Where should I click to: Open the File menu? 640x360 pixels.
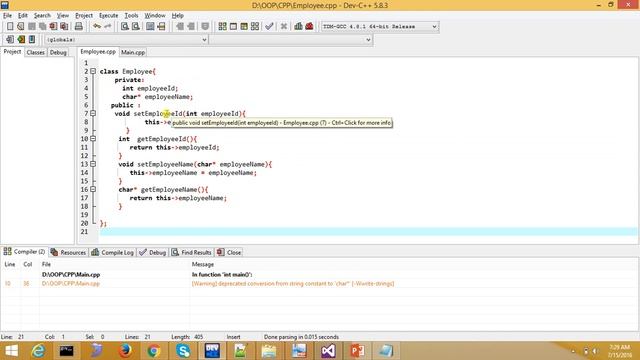pos(7,16)
